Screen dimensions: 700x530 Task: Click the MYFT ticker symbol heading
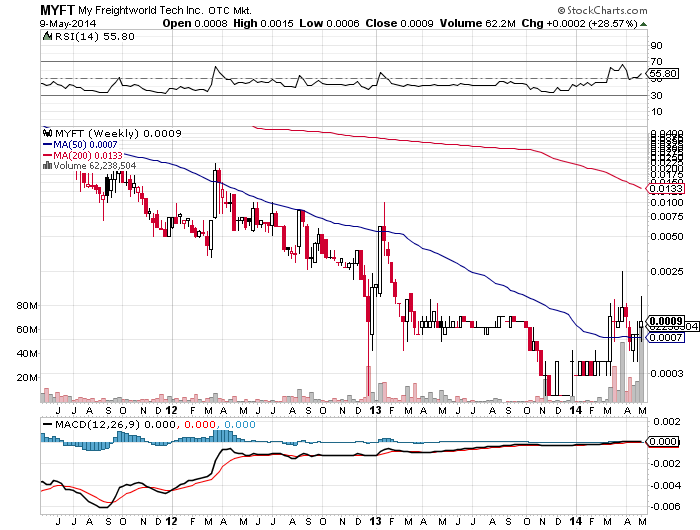(x=58, y=10)
